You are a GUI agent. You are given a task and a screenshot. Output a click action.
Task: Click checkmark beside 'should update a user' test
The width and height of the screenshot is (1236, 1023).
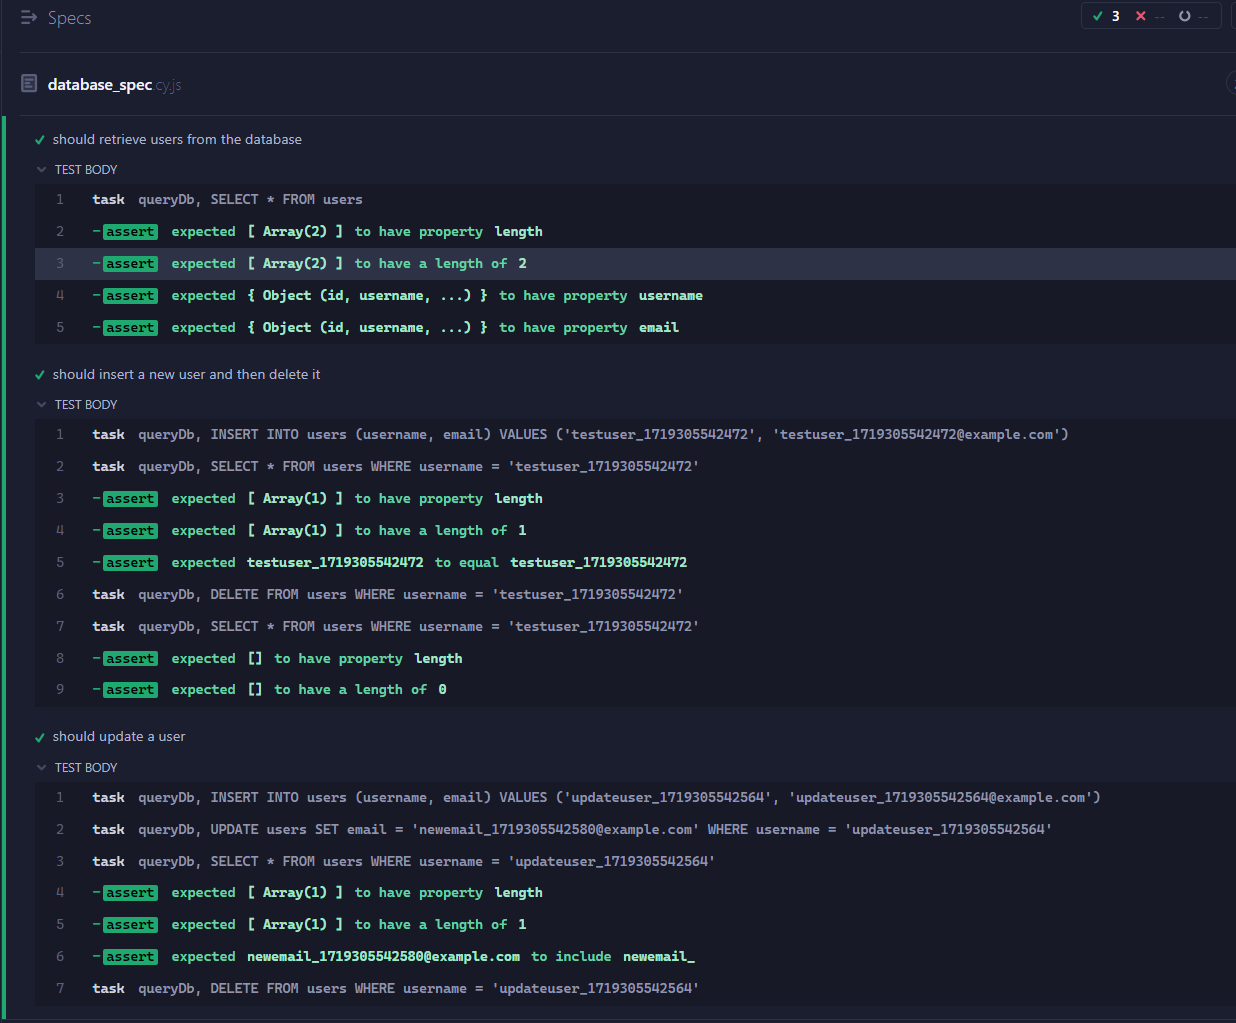pyautogui.click(x=38, y=736)
